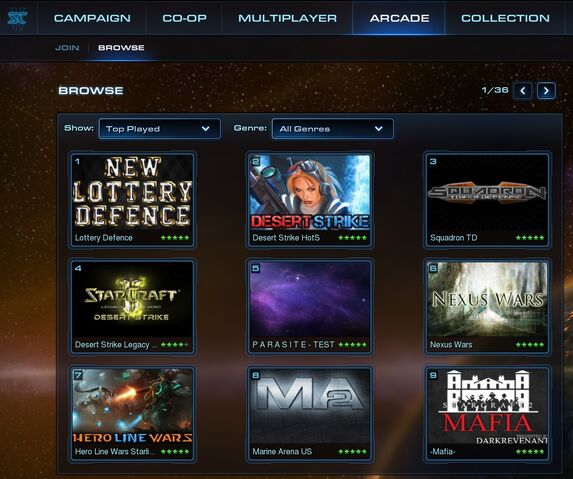Click Desert Strike Legacy title text
This screenshot has width=573, height=479.
pos(116,345)
